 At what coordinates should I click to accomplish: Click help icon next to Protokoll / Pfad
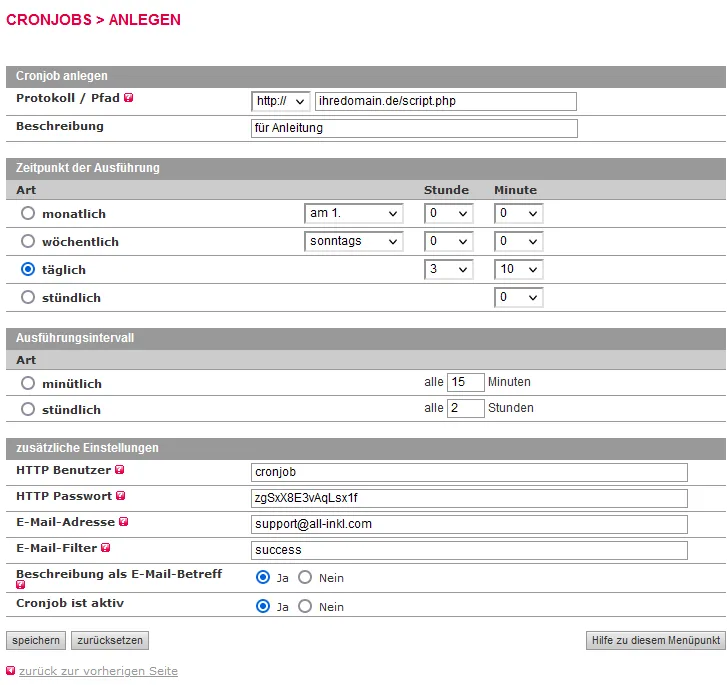pos(129,98)
